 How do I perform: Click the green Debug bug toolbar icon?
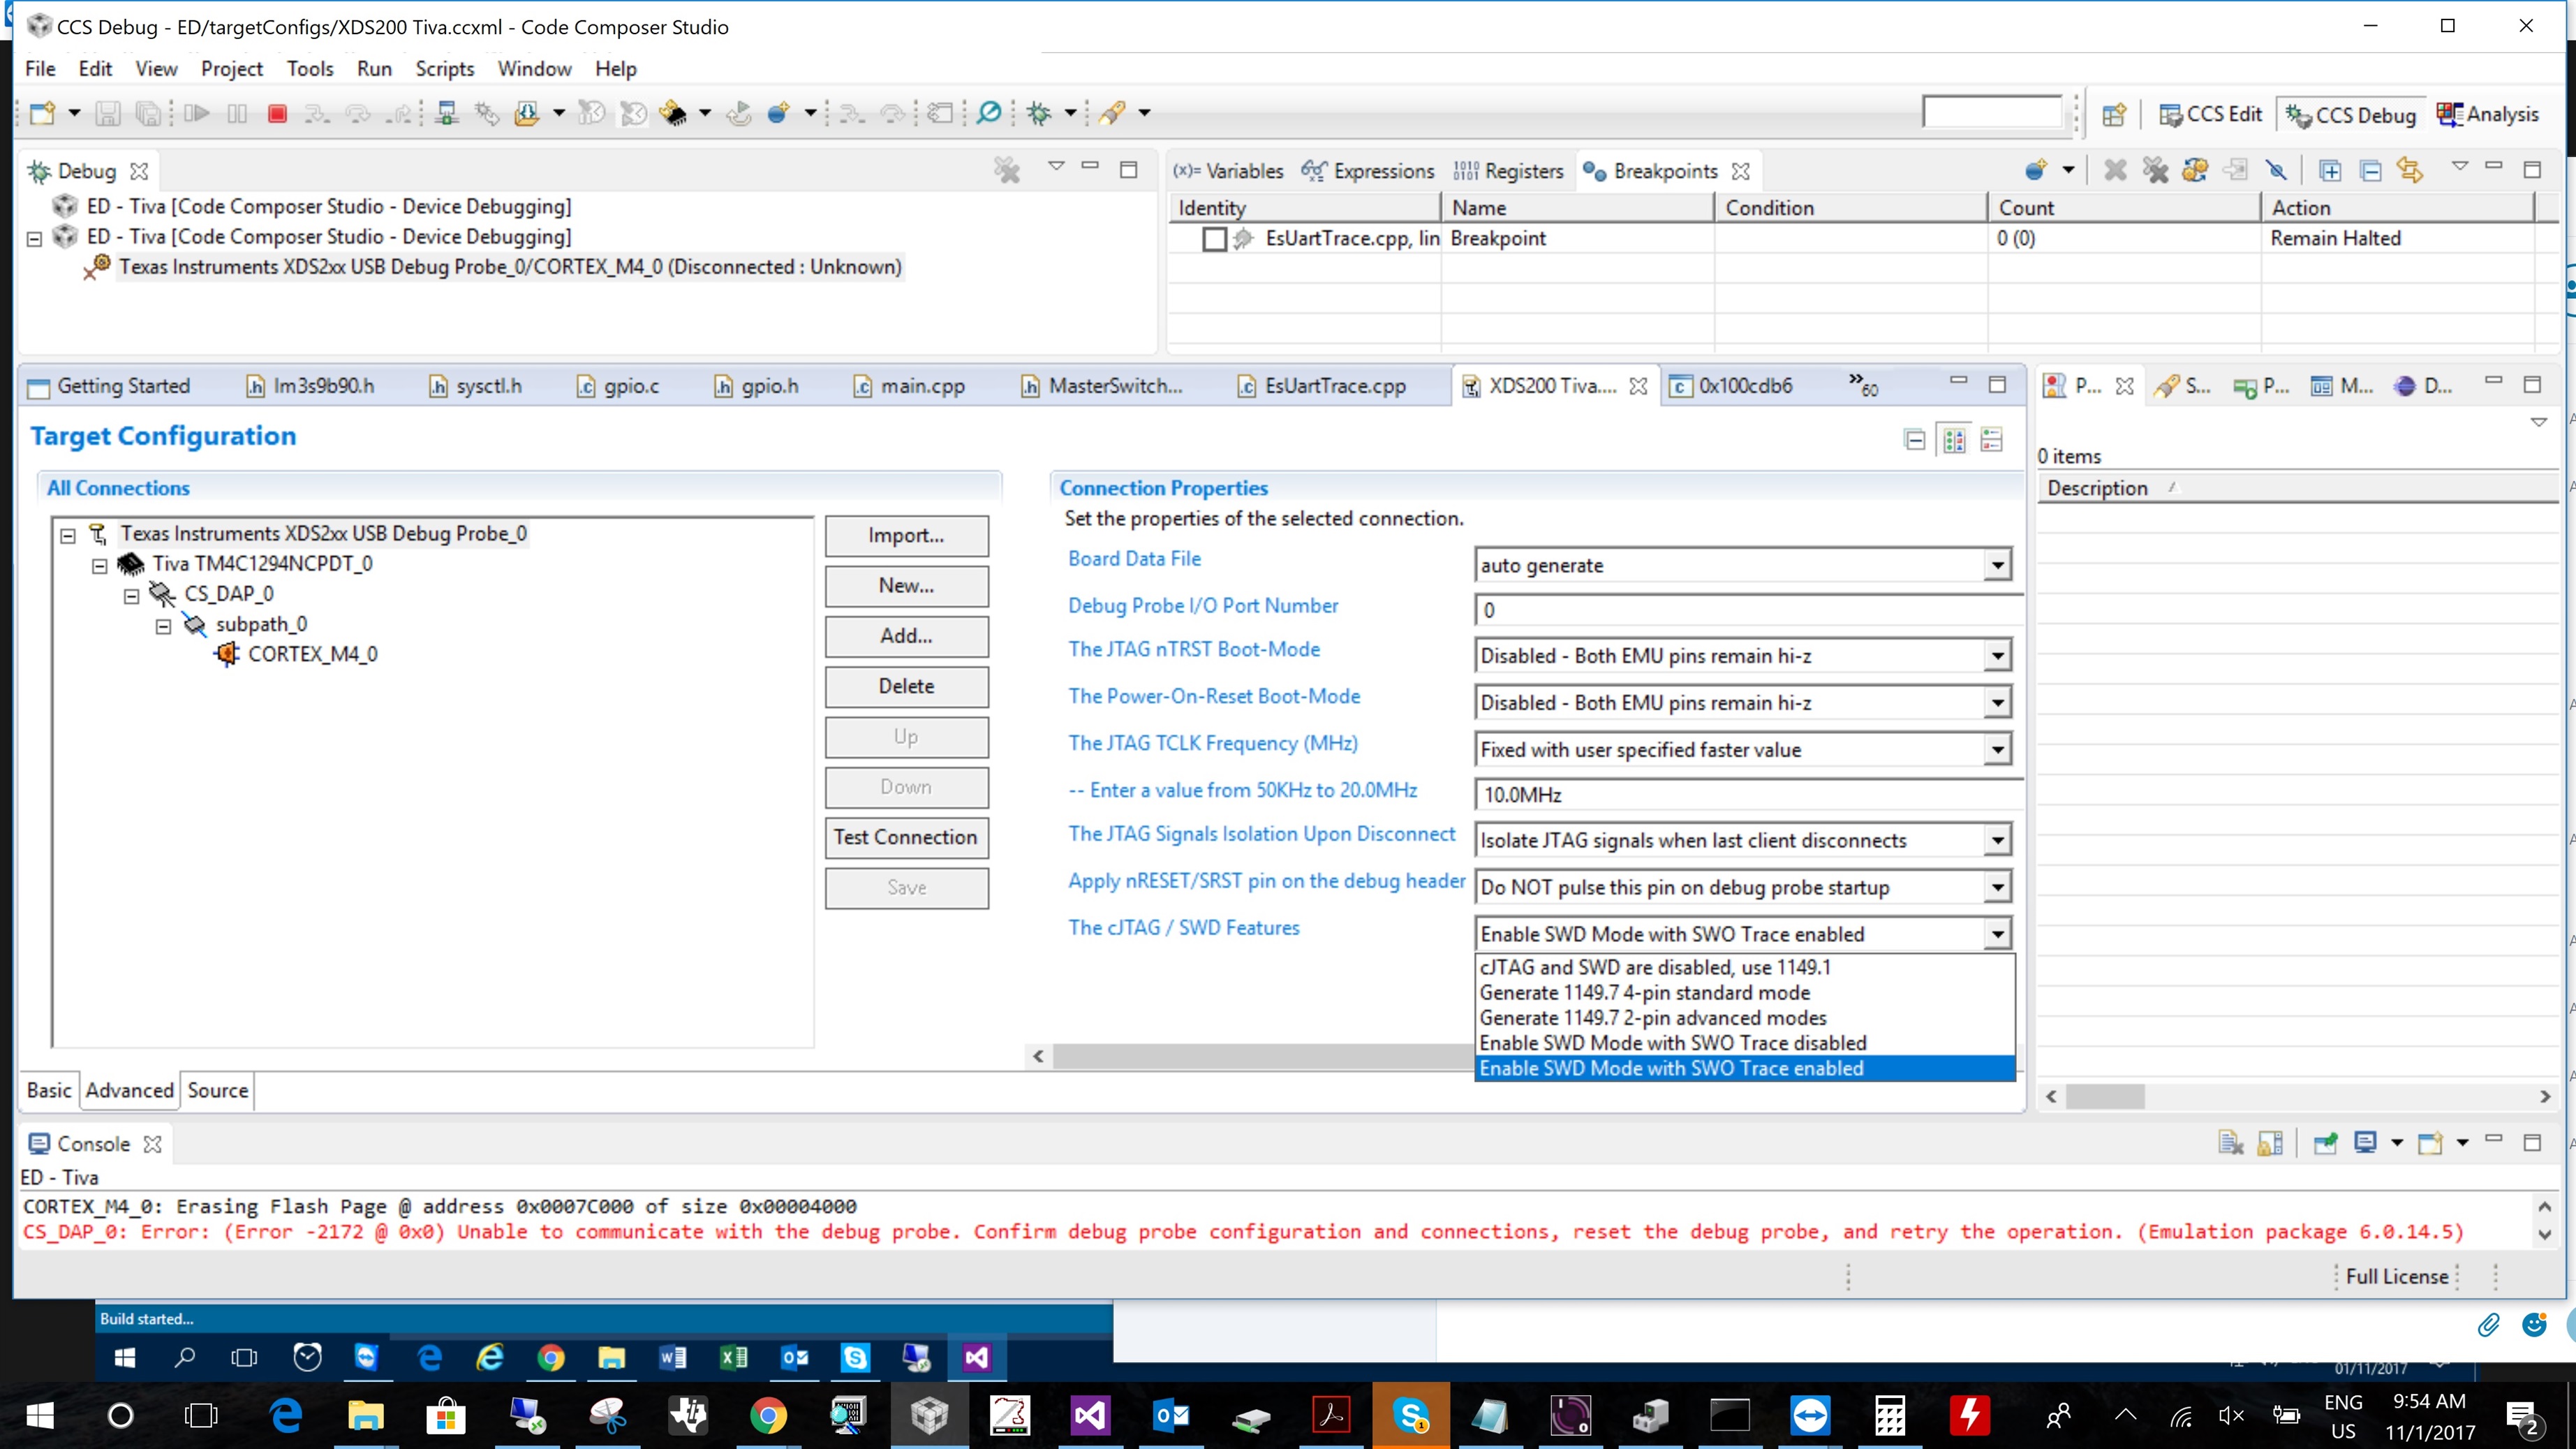tap(1039, 114)
